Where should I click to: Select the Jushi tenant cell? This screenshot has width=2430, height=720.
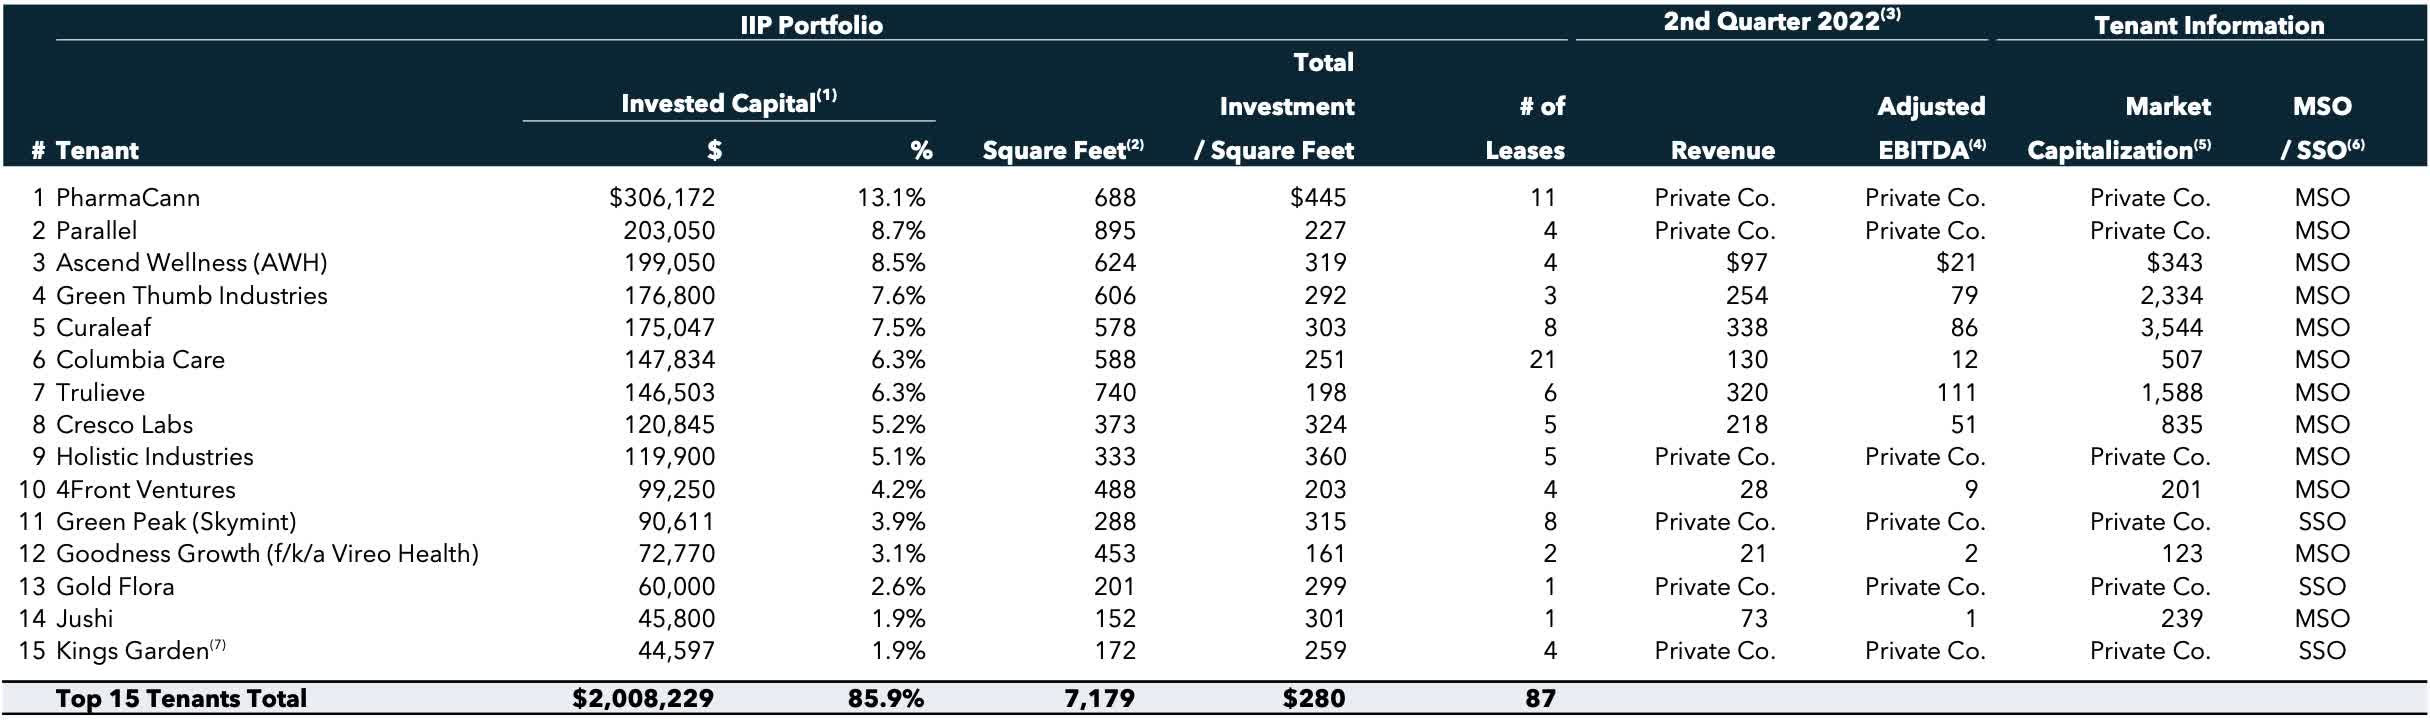coord(84,619)
